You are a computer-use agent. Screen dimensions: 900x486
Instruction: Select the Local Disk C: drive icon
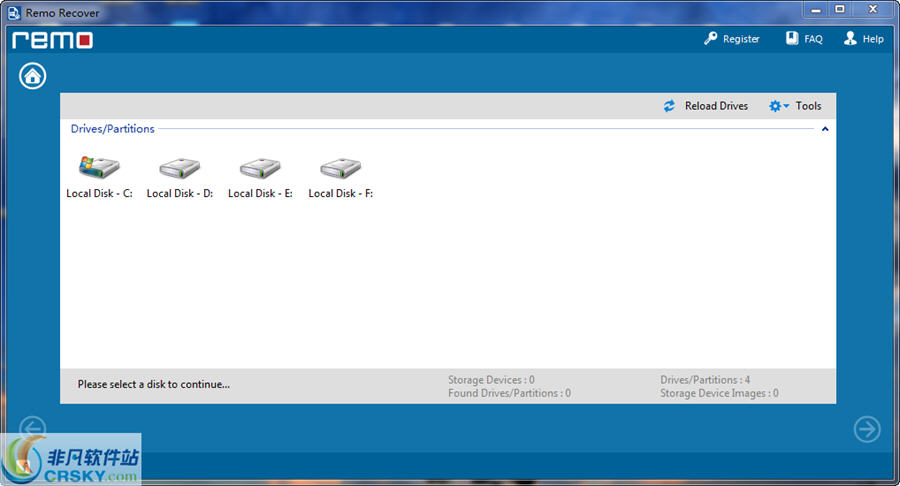[99, 167]
